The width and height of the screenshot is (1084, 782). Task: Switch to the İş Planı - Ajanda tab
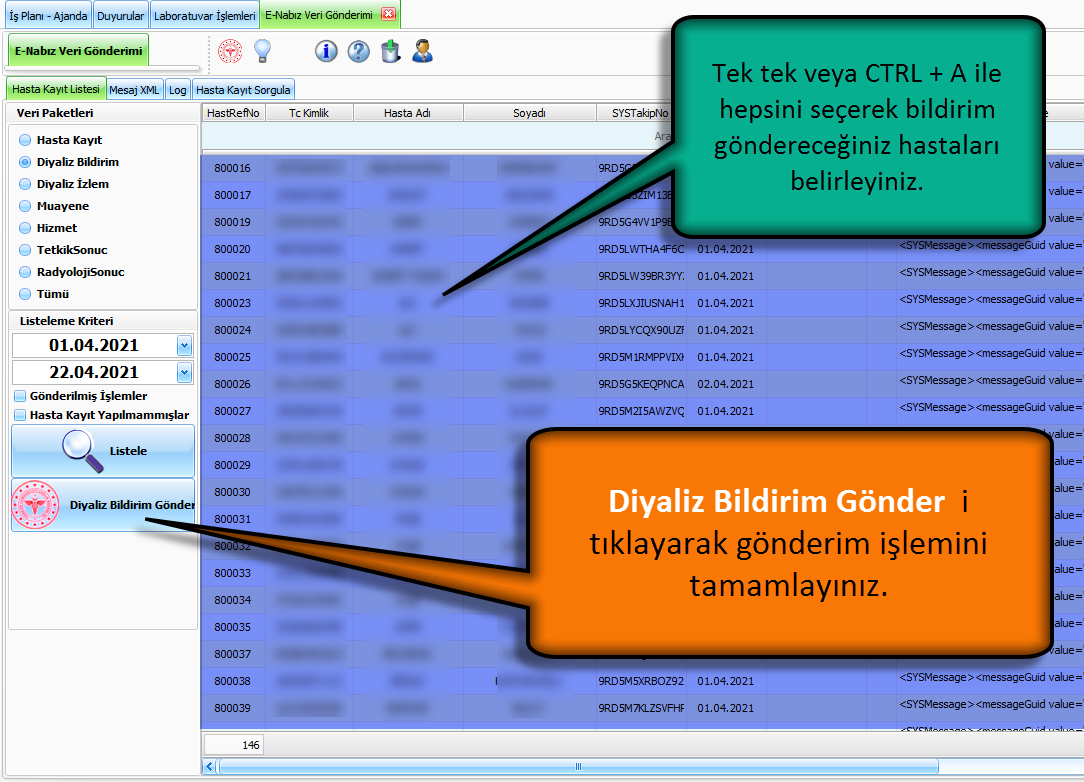[48, 15]
